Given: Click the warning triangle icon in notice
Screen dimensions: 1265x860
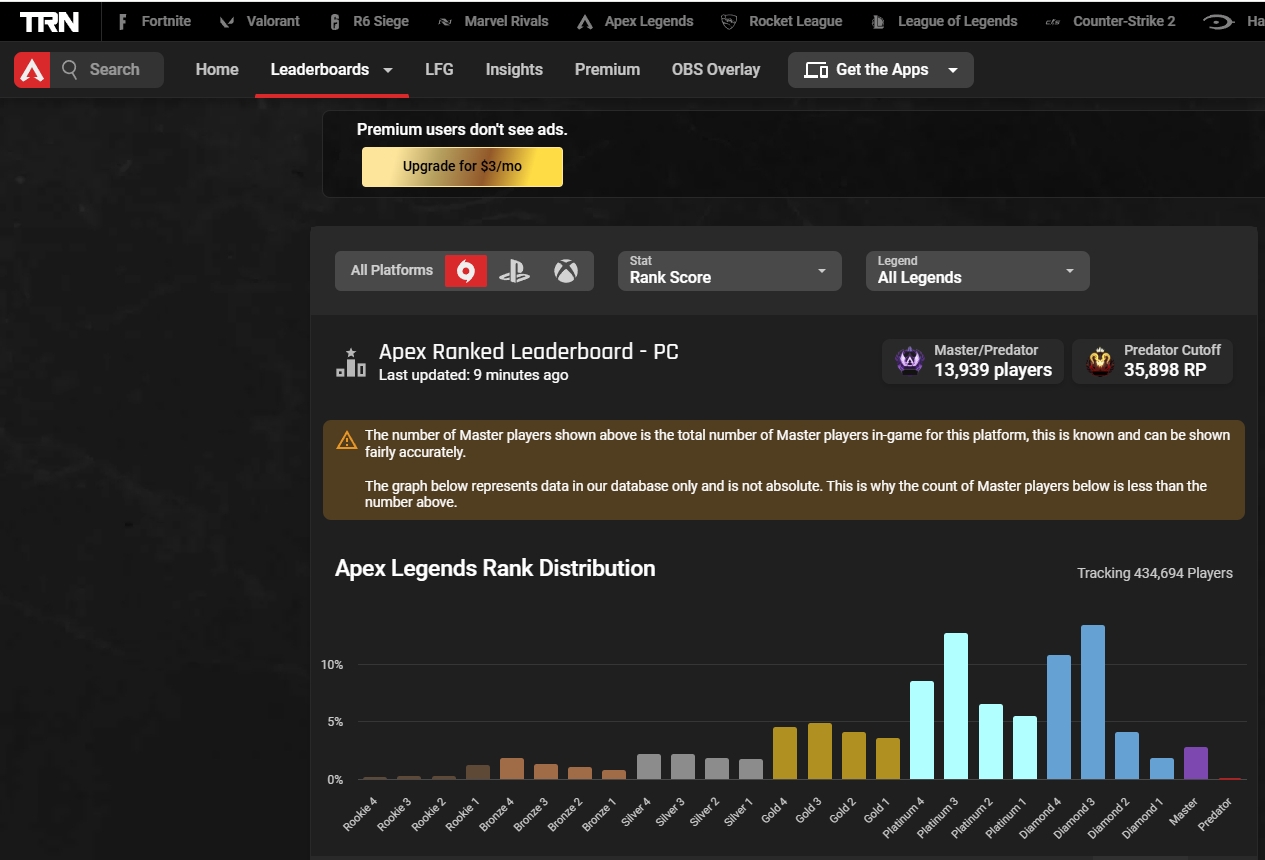Looking at the screenshot, I should click(x=347, y=440).
